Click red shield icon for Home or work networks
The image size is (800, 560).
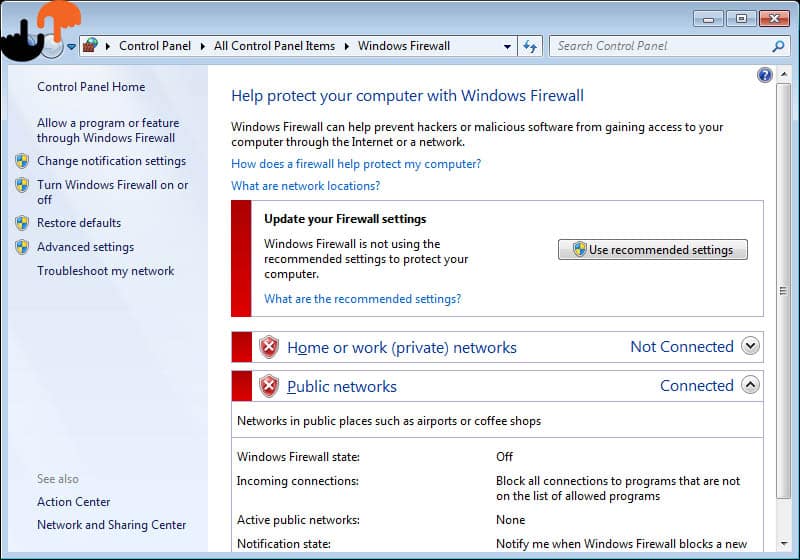point(269,347)
